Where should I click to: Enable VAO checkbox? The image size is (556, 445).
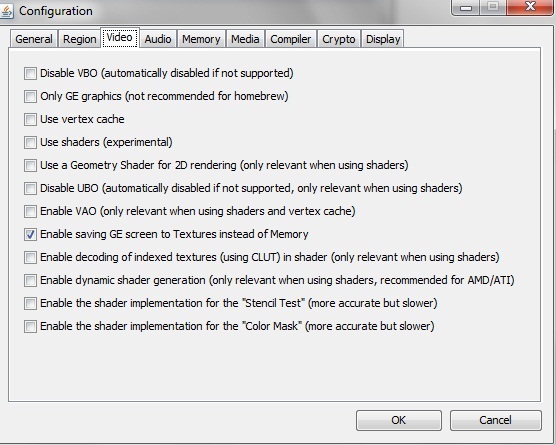tap(30, 211)
